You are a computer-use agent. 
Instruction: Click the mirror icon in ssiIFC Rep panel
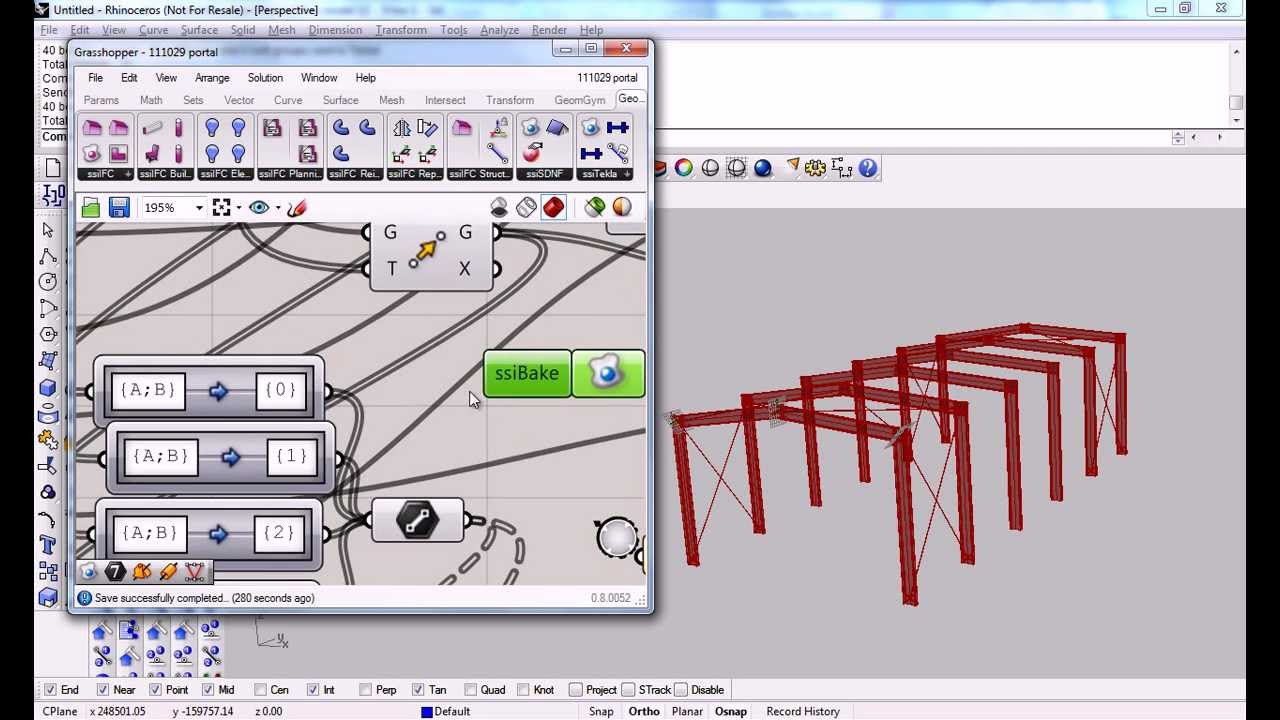[401, 128]
